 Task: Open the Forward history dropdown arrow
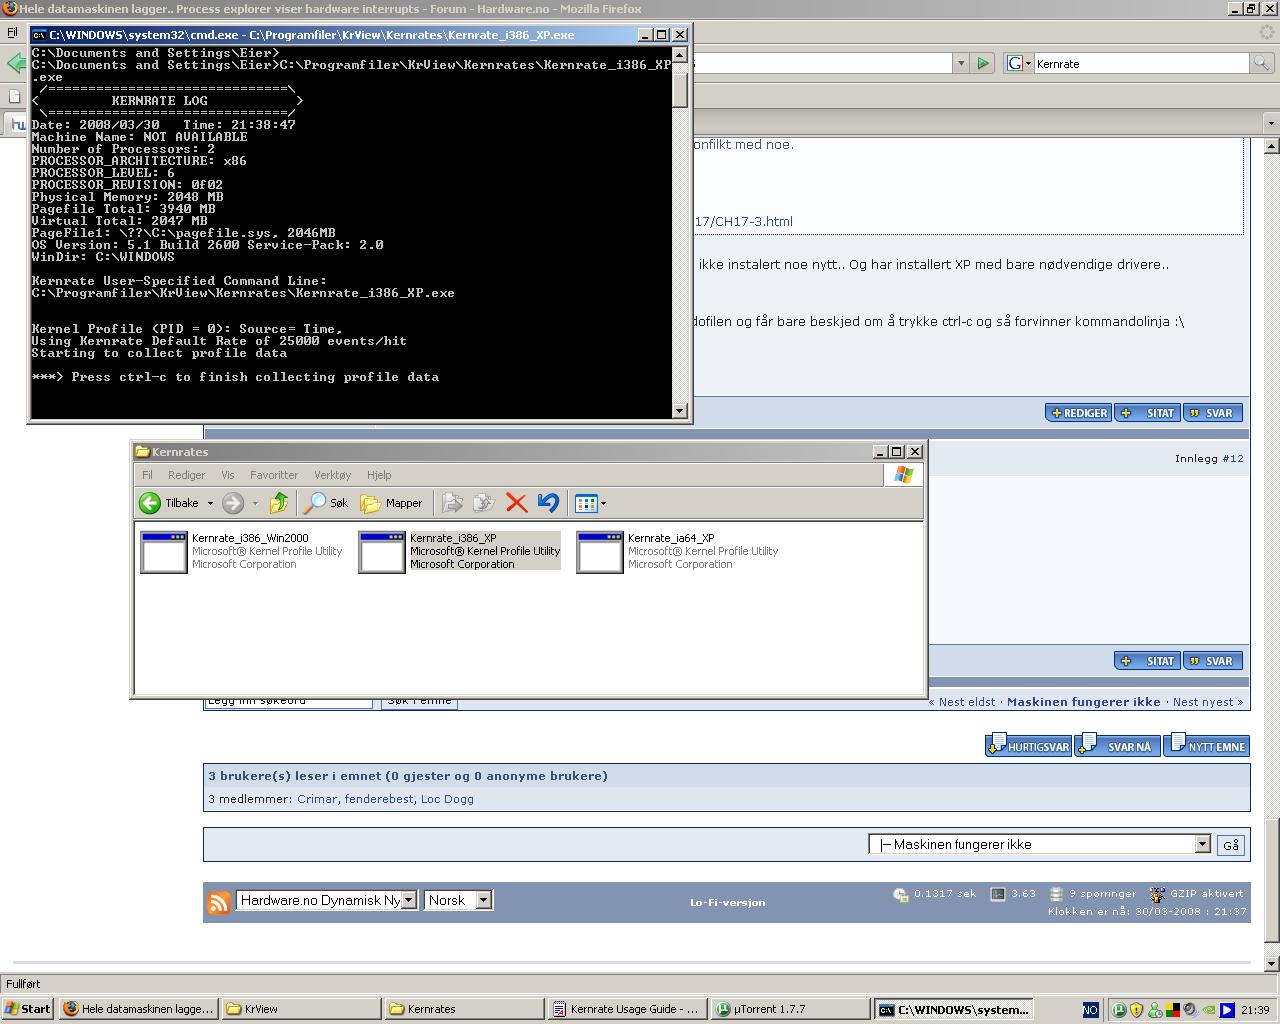[x=255, y=503]
